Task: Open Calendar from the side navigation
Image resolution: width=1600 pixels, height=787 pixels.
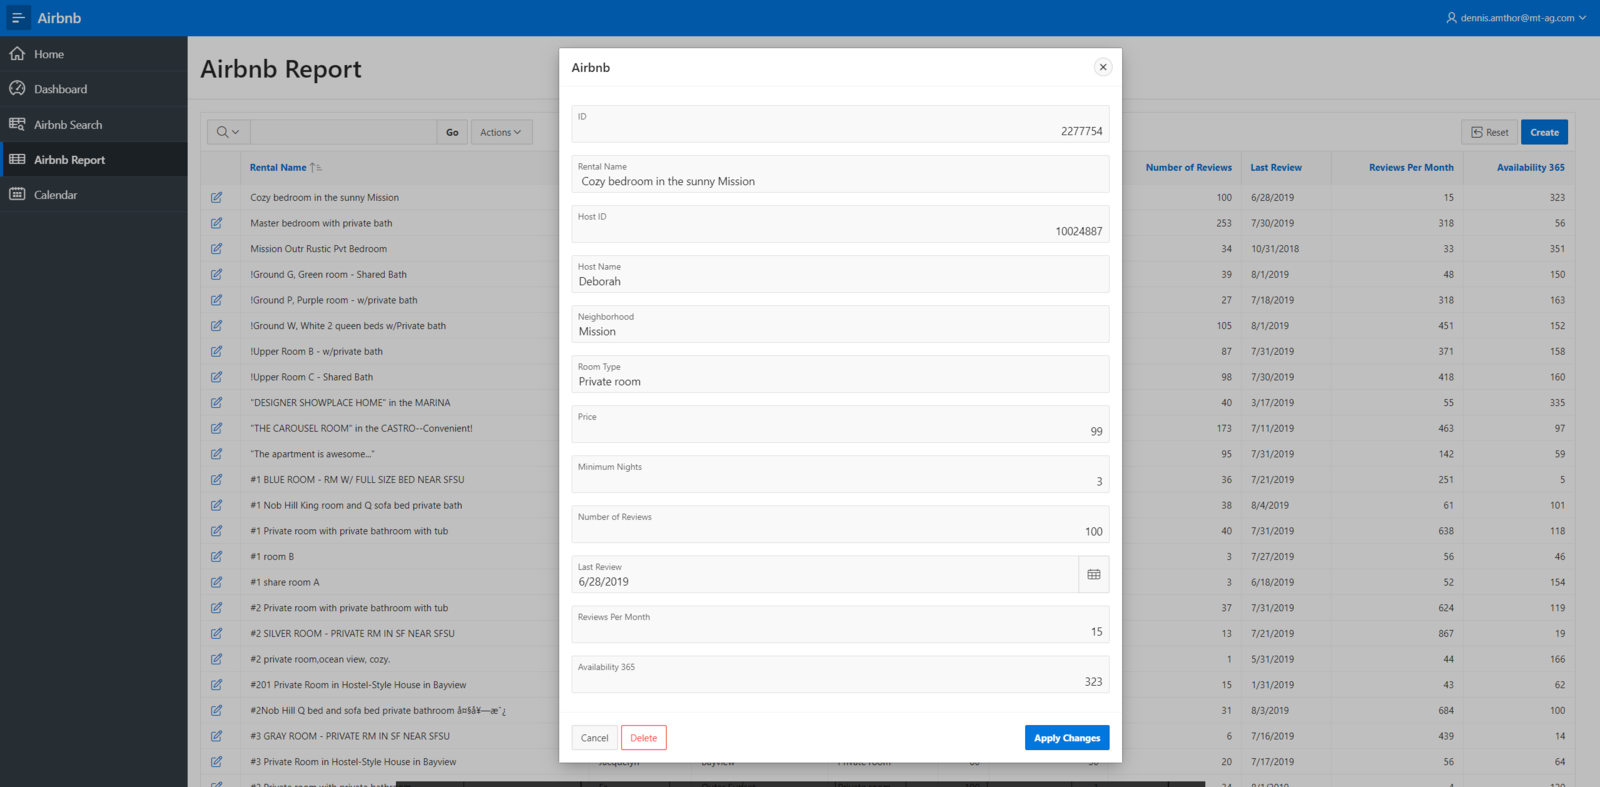Action: (x=55, y=195)
